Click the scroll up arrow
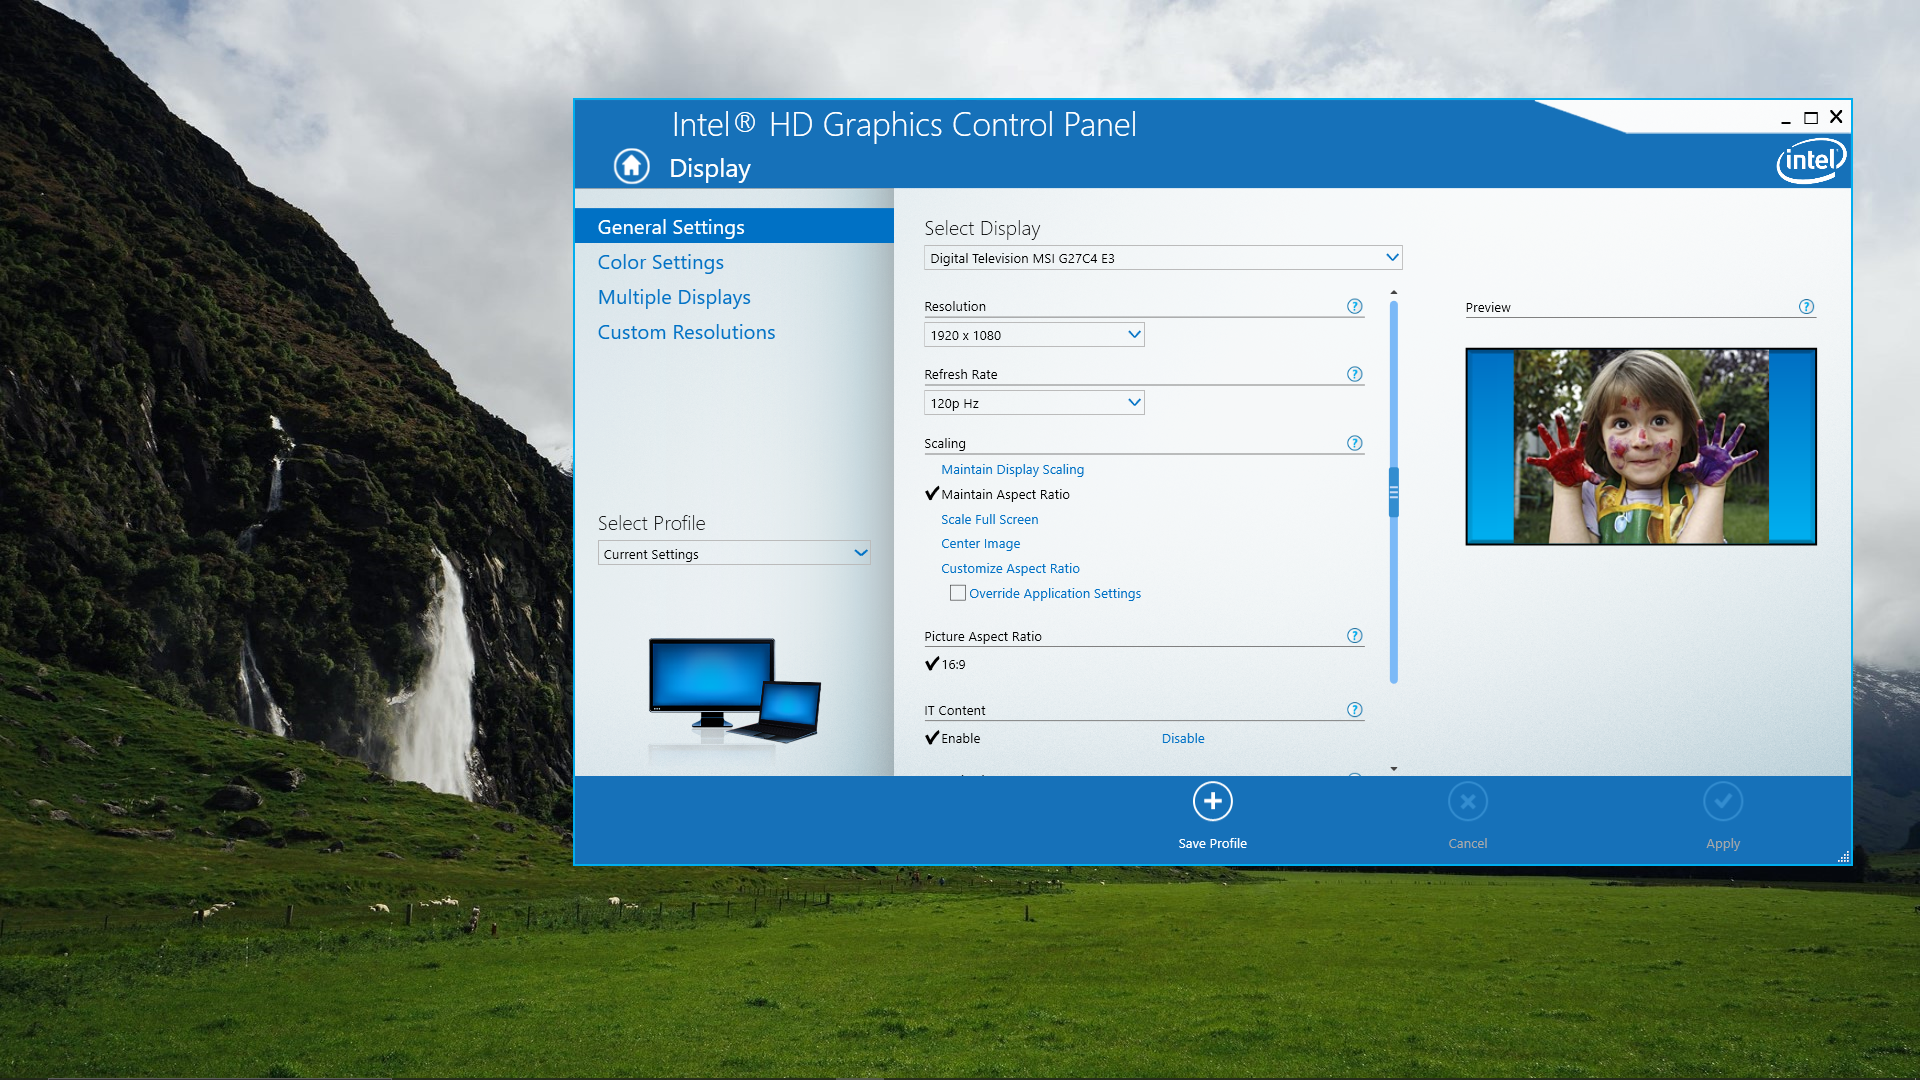The width and height of the screenshot is (1920, 1080). pos(1393,292)
